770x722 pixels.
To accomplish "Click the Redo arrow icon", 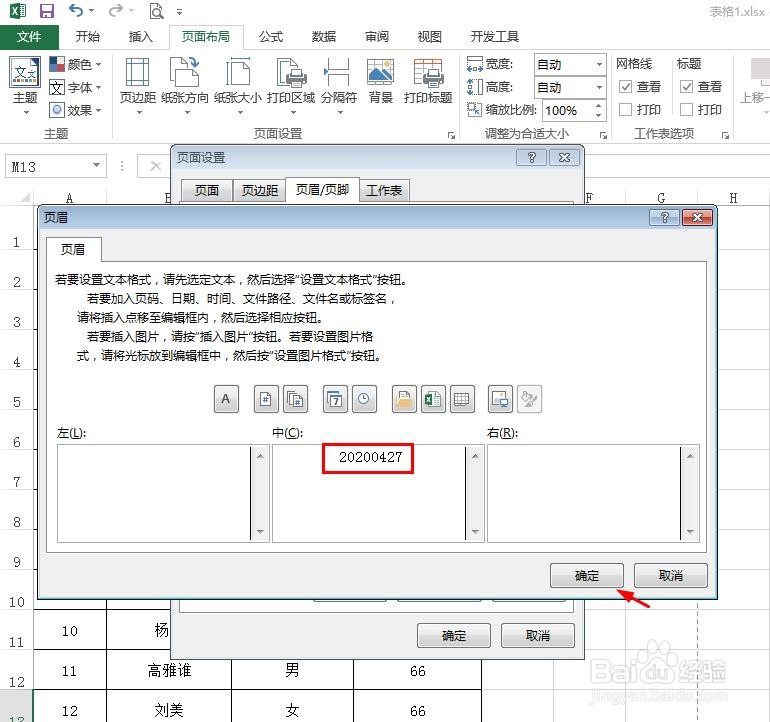I will coord(116,10).
